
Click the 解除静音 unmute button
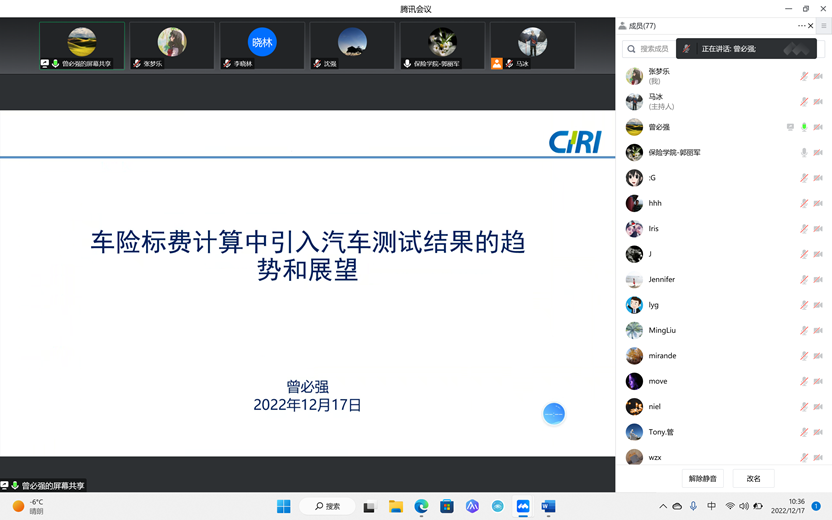(x=703, y=479)
